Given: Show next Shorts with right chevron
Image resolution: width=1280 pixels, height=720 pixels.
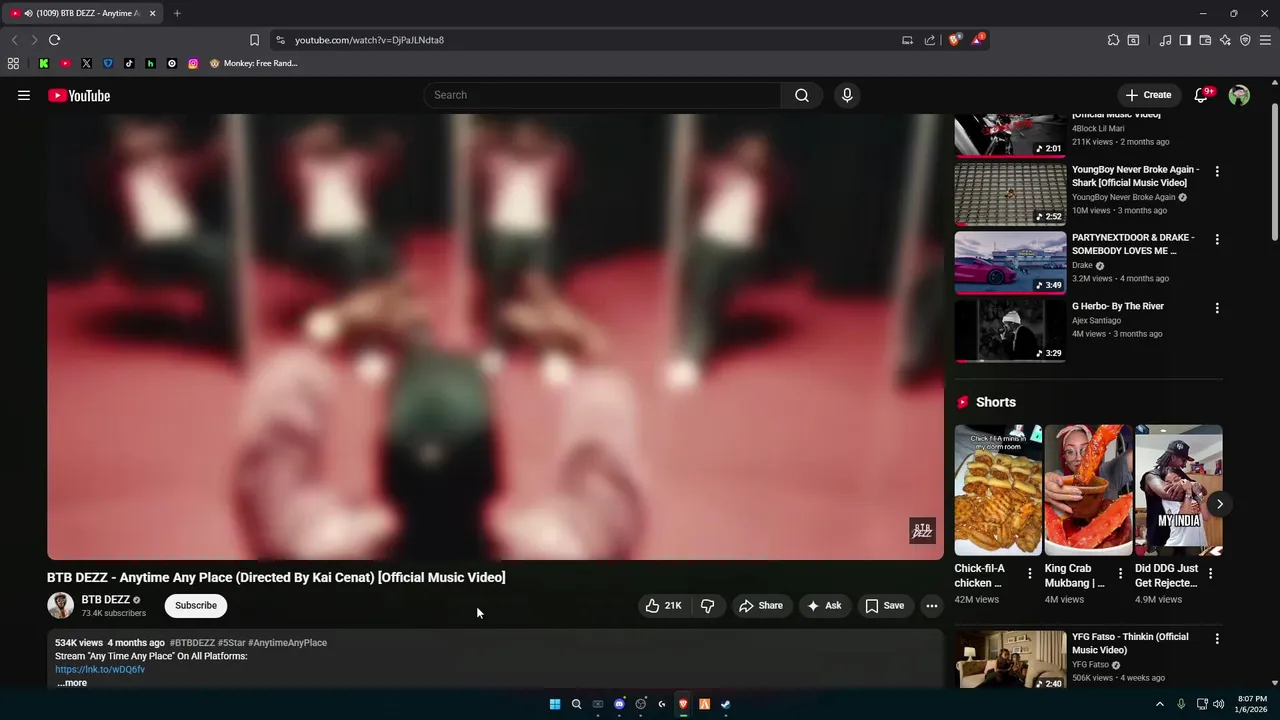Looking at the screenshot, I should click(x=1219, y=504).
